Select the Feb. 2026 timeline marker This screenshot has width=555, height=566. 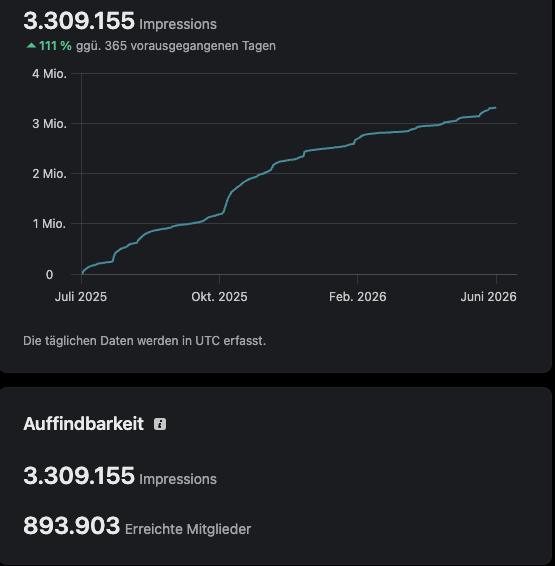pyautogui.click(x=358, y=297)
